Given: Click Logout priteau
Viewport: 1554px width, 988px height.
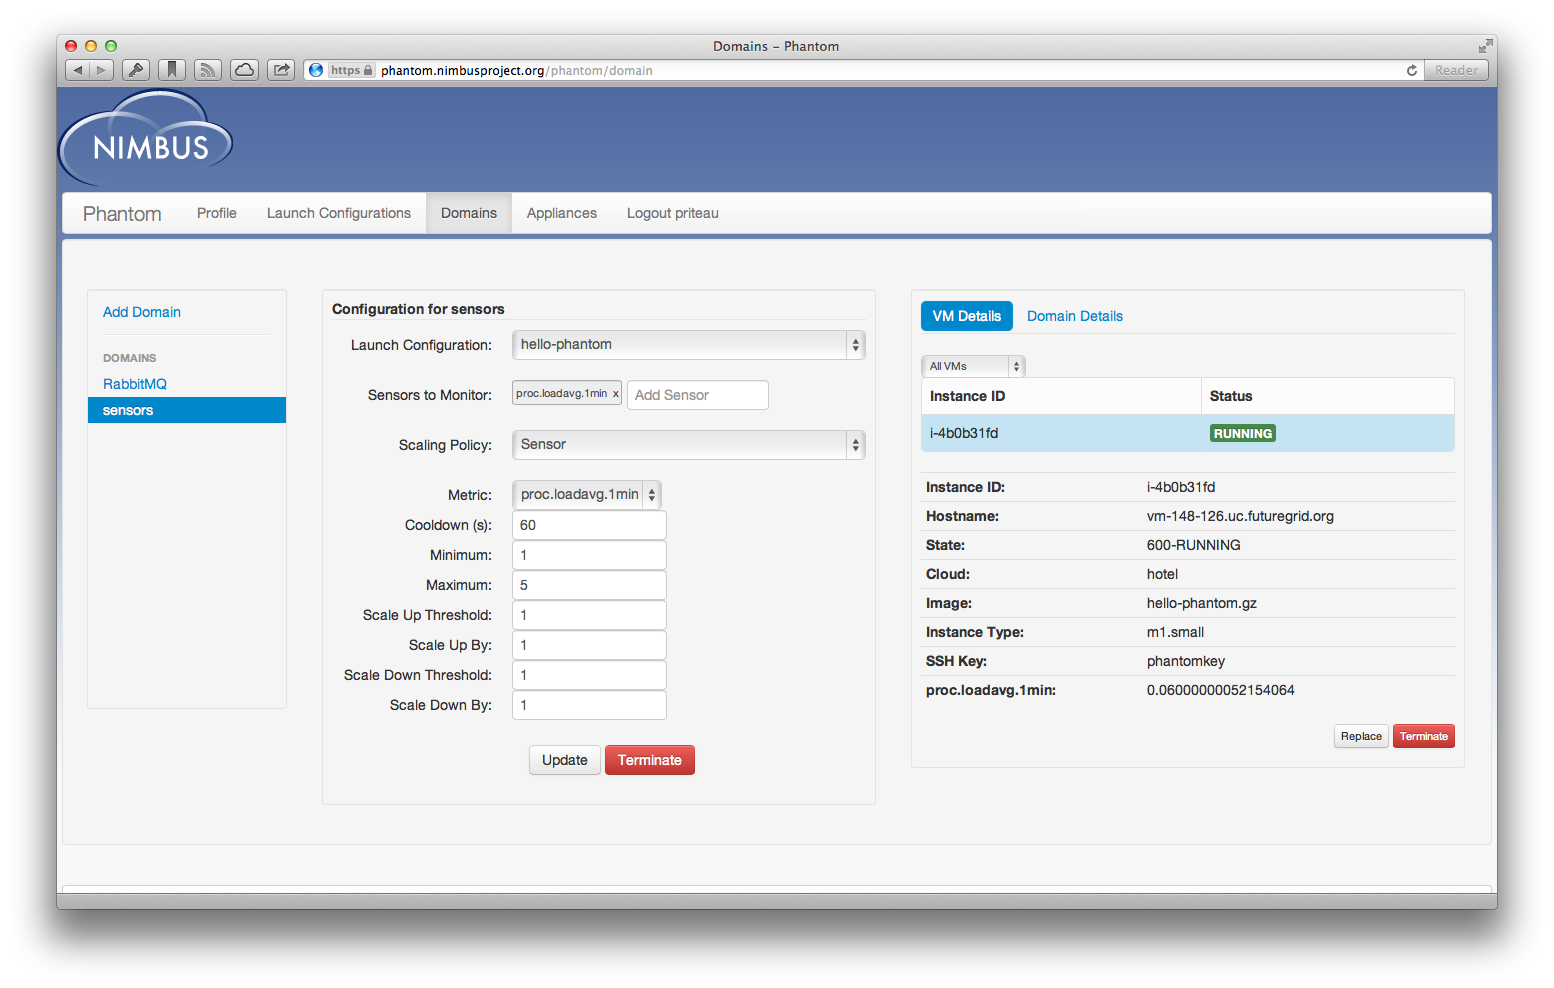Looking at the screenshot, I should [673, 213].
